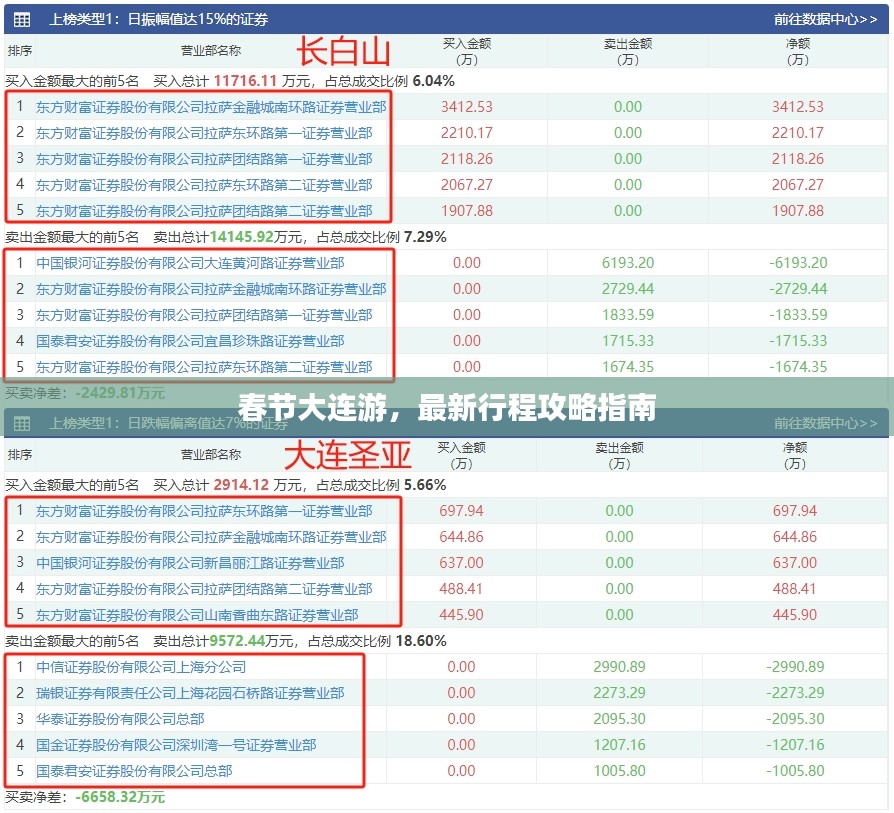Image resolution: width=894 pixels, height=813 pixels.
Task: Open 中信证券股份有限公司上海分公司 link
Action: (141, 667)
